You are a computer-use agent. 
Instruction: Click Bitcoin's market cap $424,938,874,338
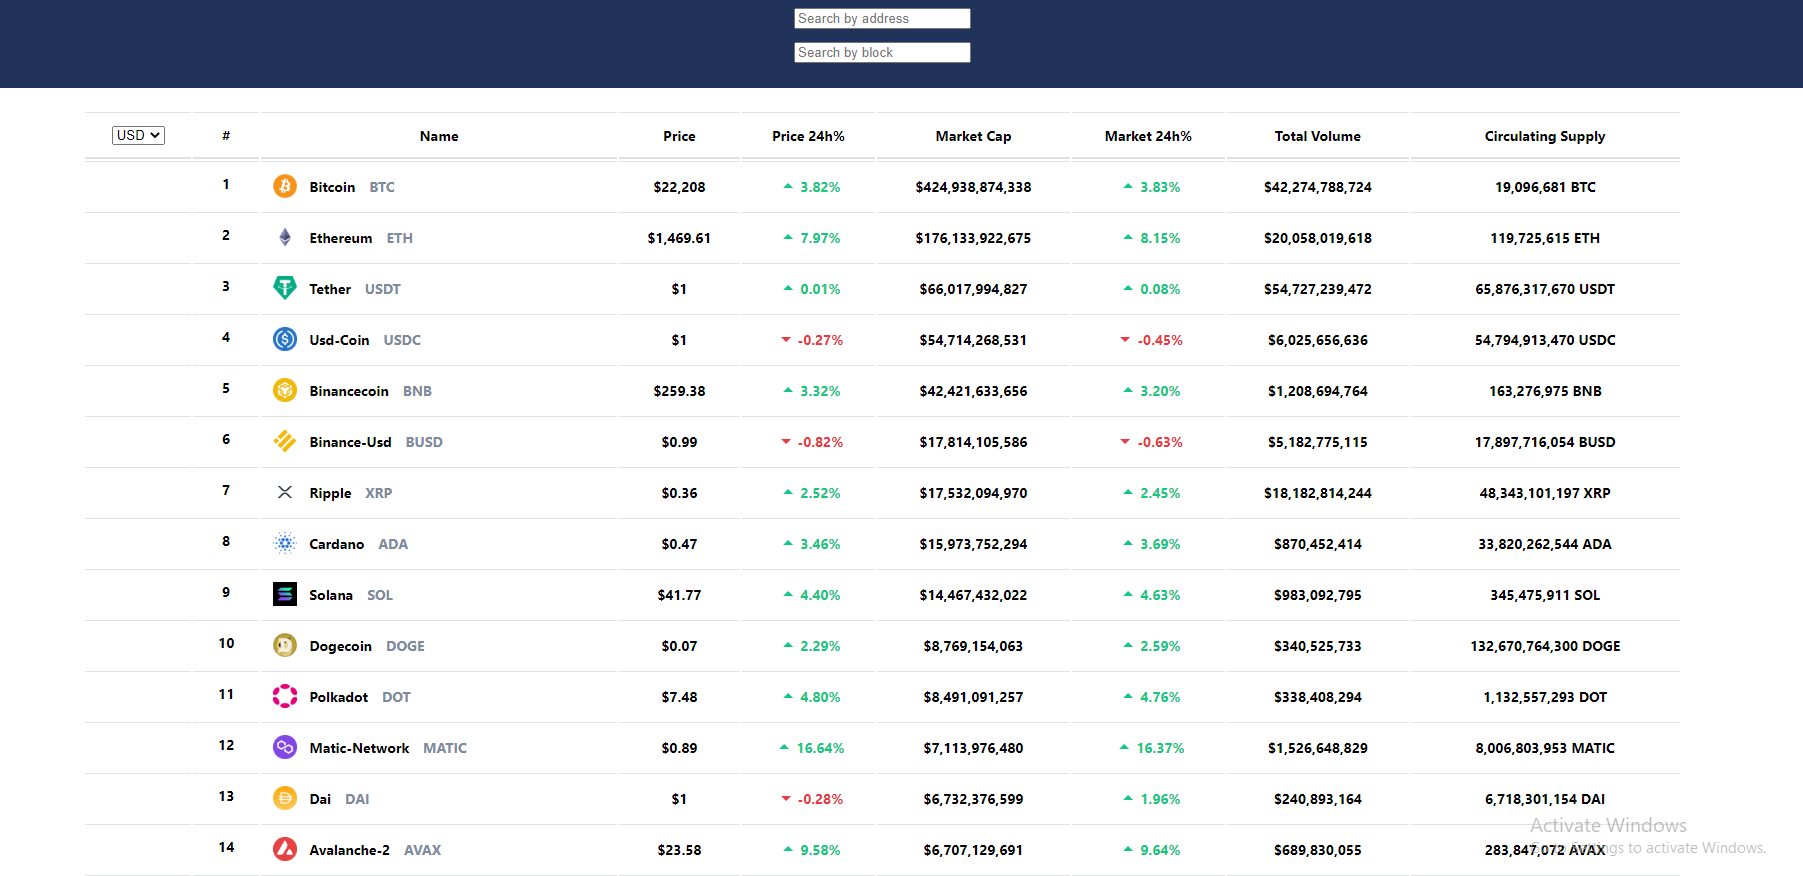click(x=973, y=187)
